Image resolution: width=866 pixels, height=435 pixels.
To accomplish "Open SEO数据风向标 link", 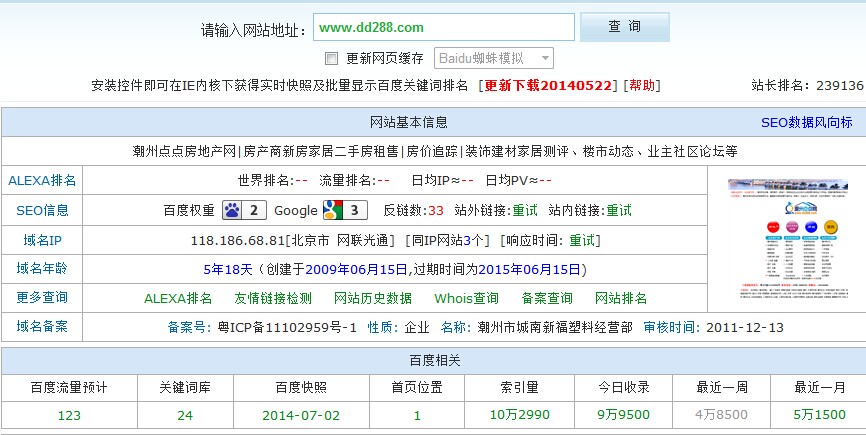I will [806, 123].
